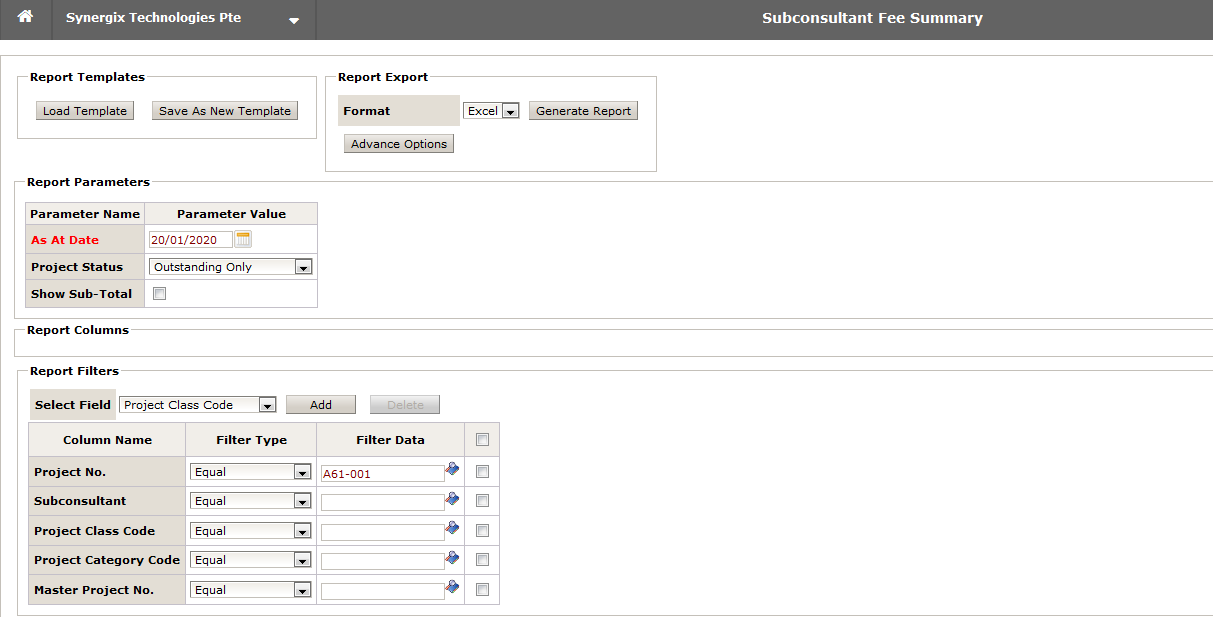
Task: Click the Load Template button
Action: [x=85, y=111]
